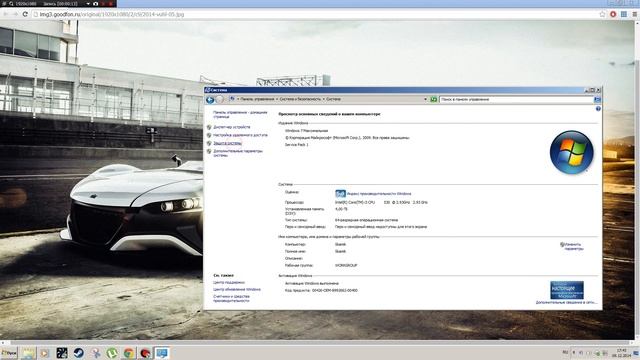Image resolution: width=640 pixels, height=360 pixels.
Task: Select 'Система' breadcrumb segment
Action: click(x=333, y=99)
